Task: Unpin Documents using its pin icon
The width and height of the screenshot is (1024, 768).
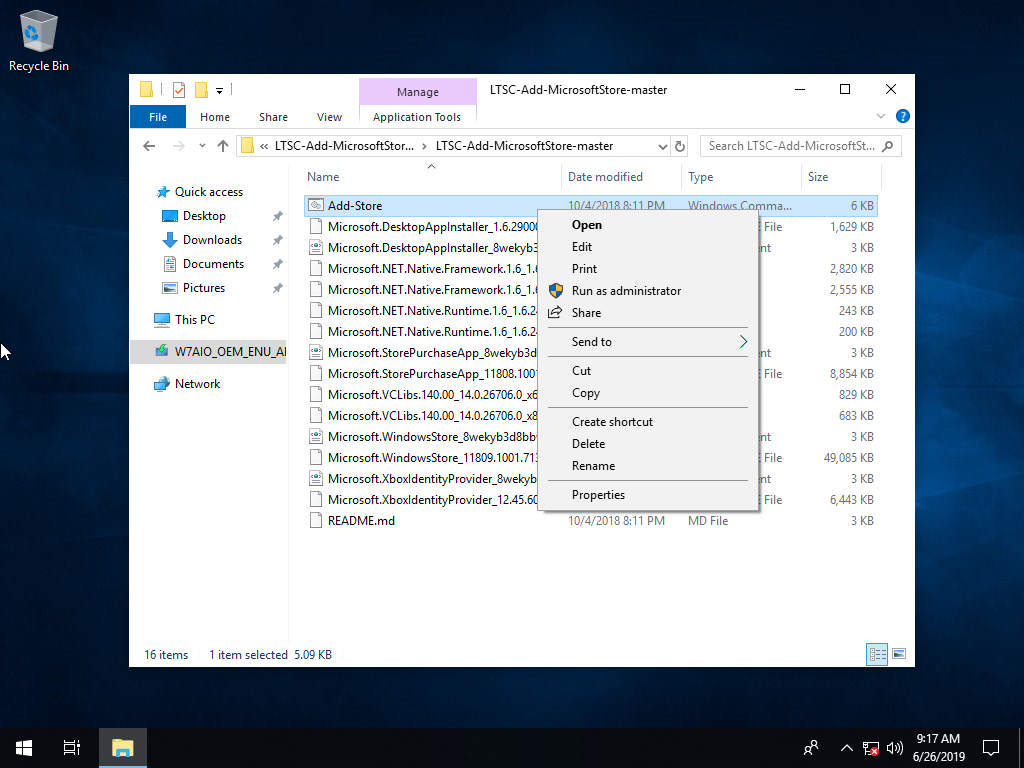Action: pyautogui.click(x=278, y=264)
